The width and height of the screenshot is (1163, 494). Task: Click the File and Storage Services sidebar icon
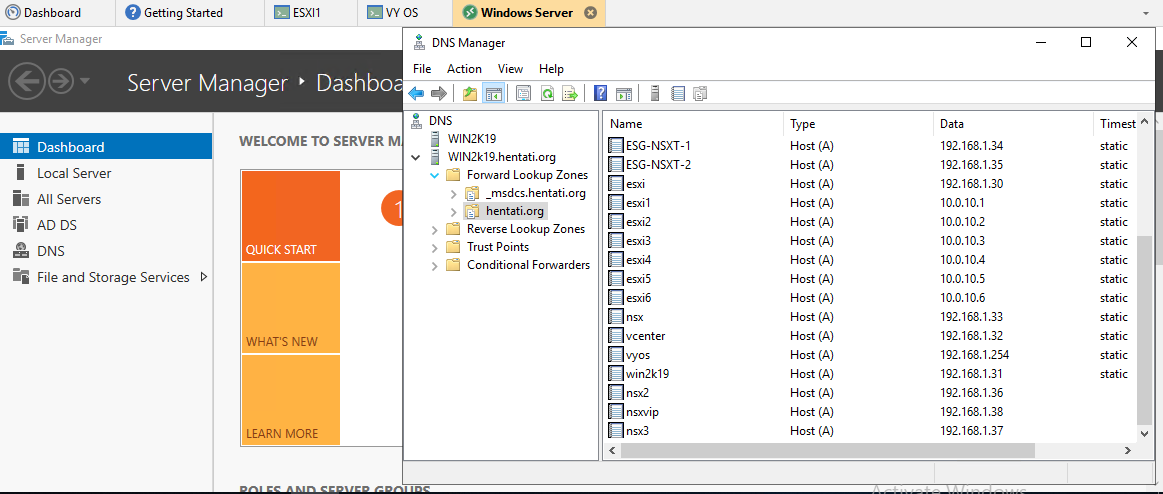click(x=21, y=277)
